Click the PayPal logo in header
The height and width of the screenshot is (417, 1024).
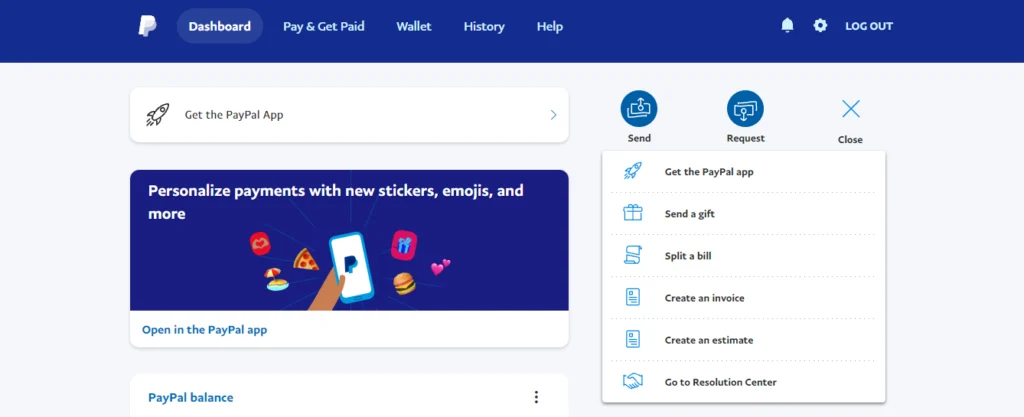coord(147,26)
